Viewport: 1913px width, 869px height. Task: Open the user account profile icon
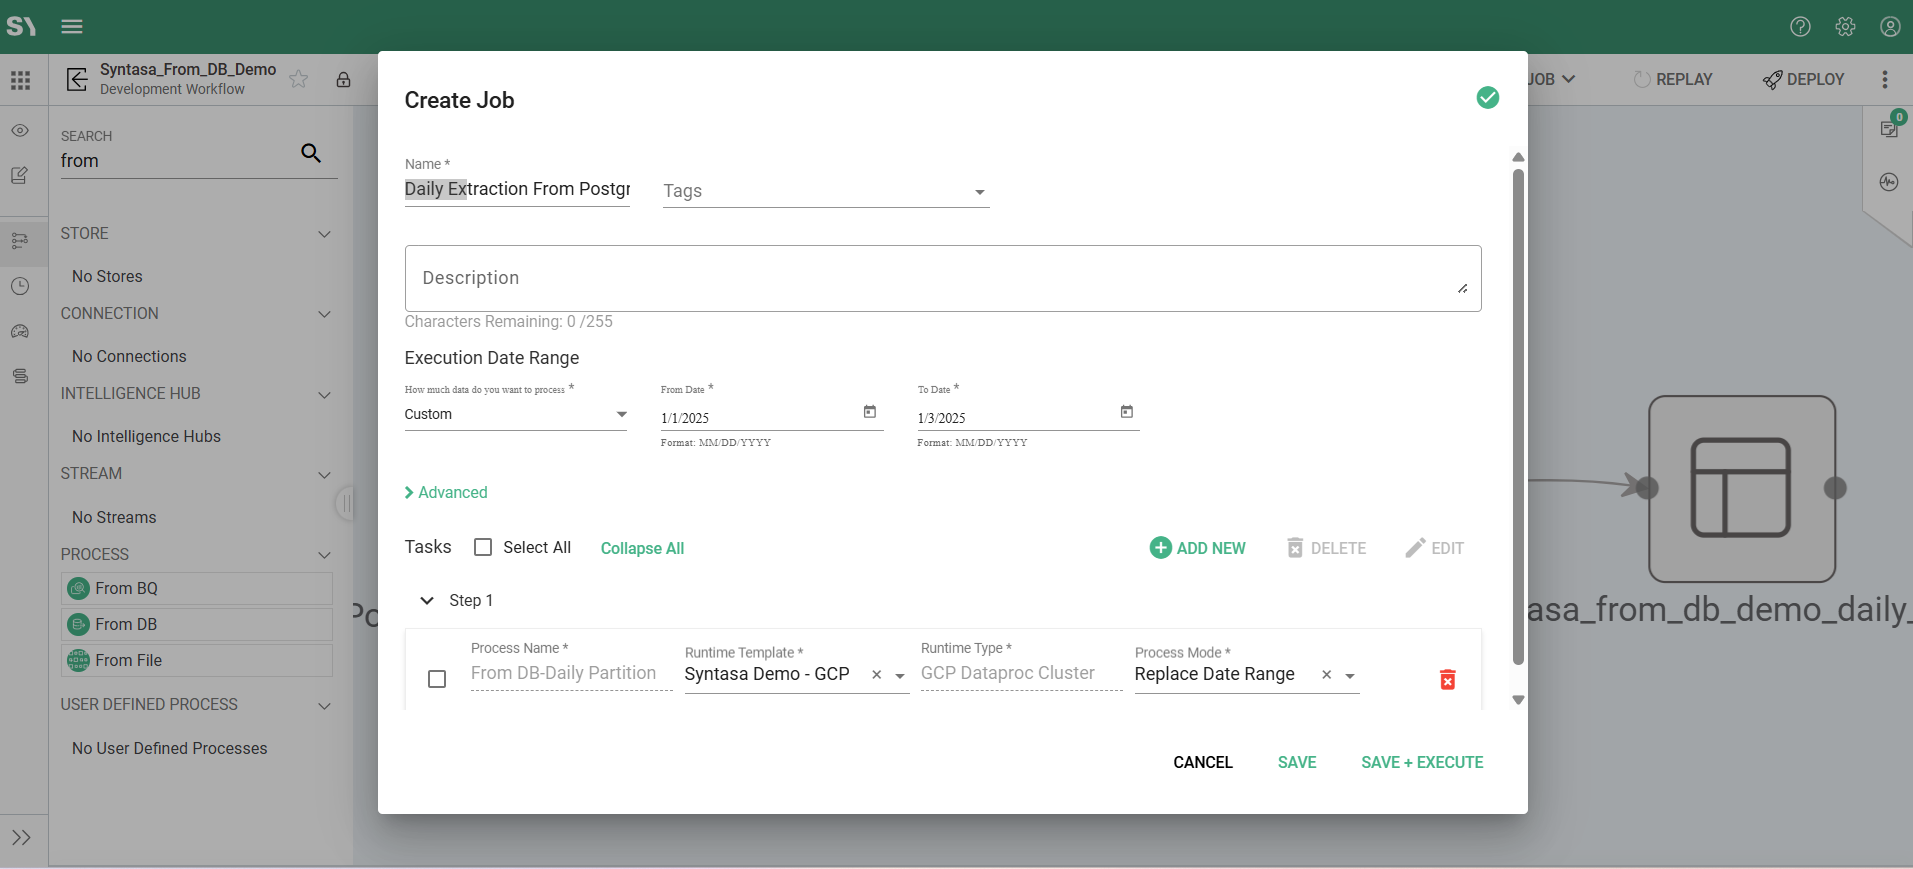[x=1889, y=27]
